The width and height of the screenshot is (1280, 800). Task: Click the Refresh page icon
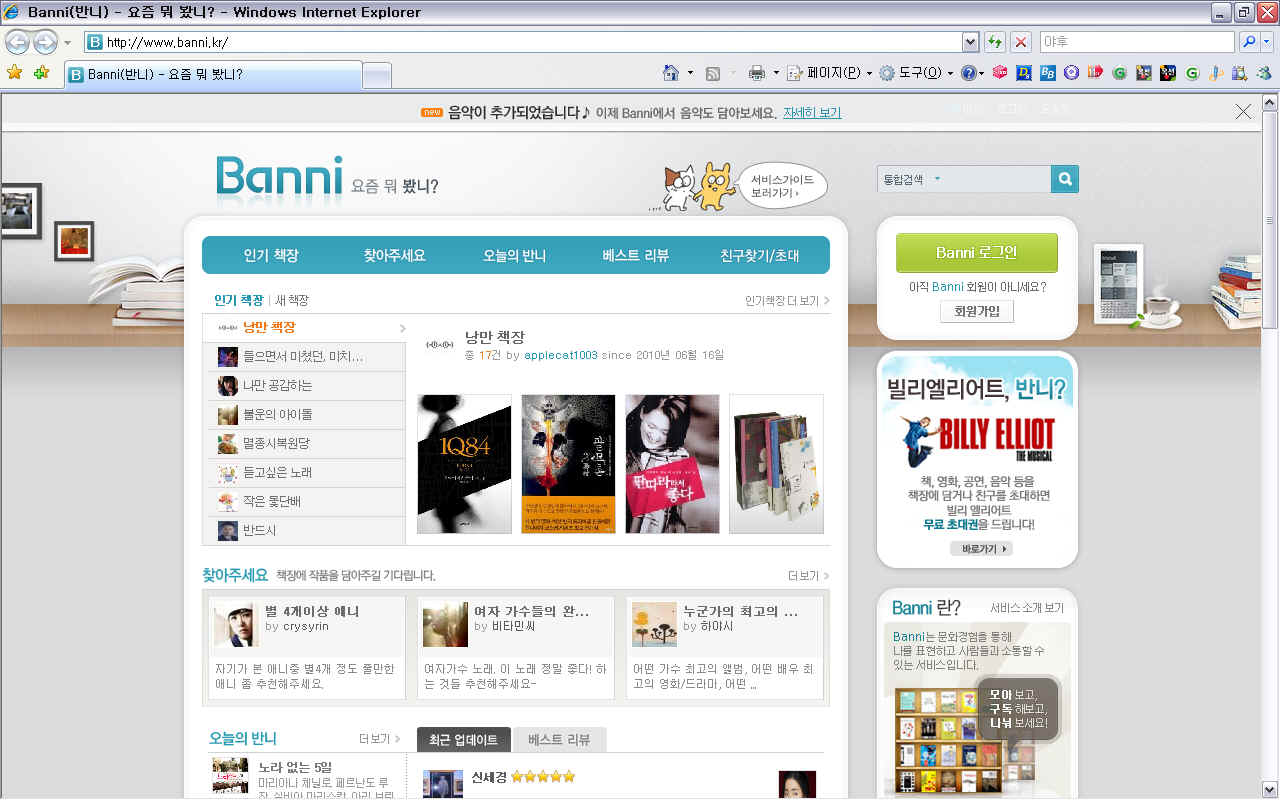pos(995,42)
